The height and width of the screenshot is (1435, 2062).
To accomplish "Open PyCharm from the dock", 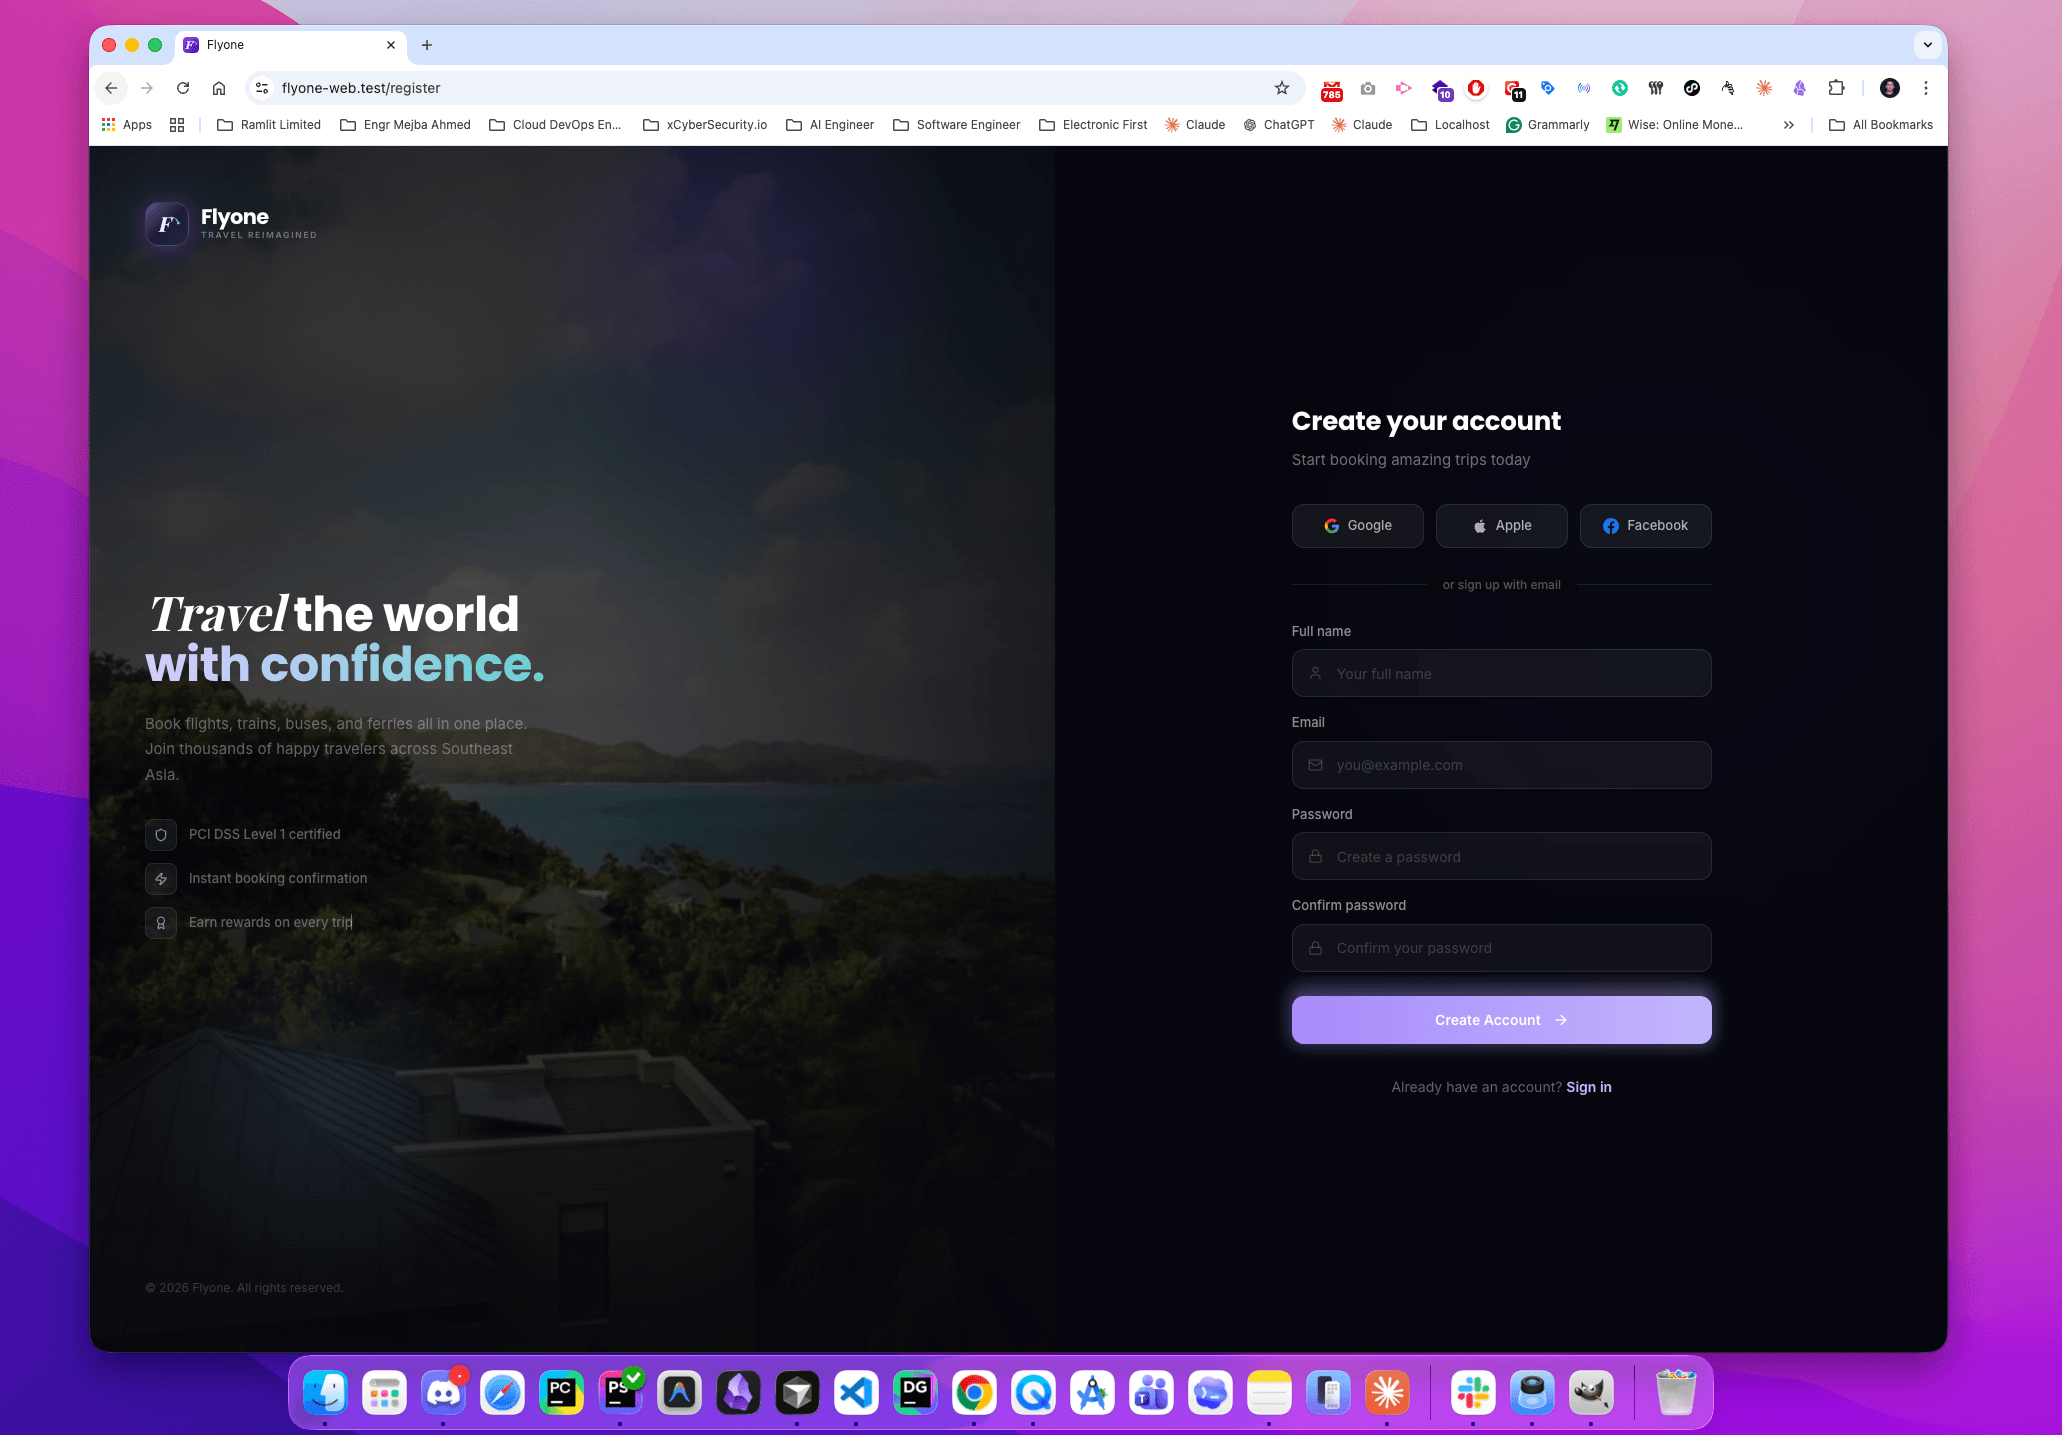I will (x=561, y=1392).
